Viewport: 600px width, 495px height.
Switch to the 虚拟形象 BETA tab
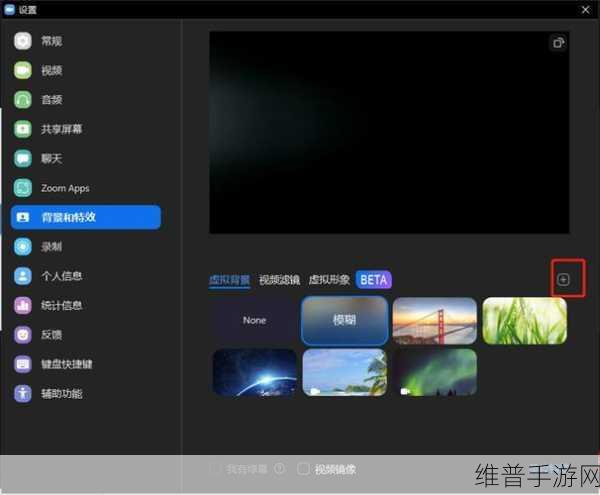coord(350,280)
